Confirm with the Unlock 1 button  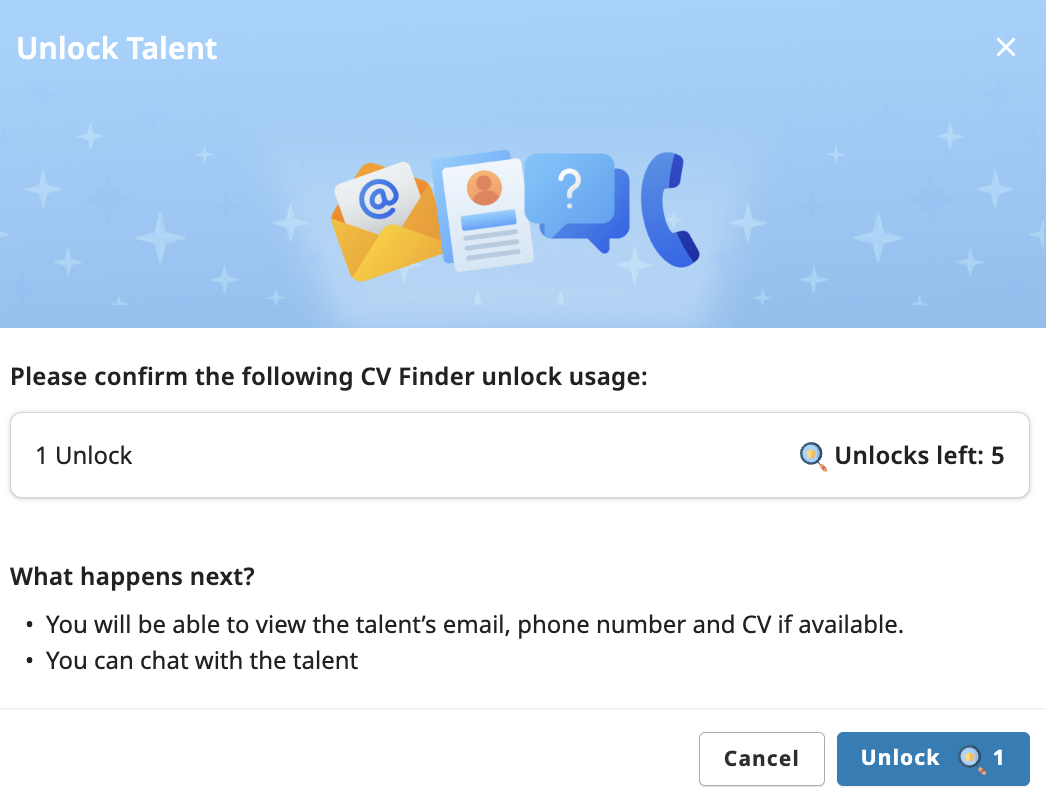point(932,758)
